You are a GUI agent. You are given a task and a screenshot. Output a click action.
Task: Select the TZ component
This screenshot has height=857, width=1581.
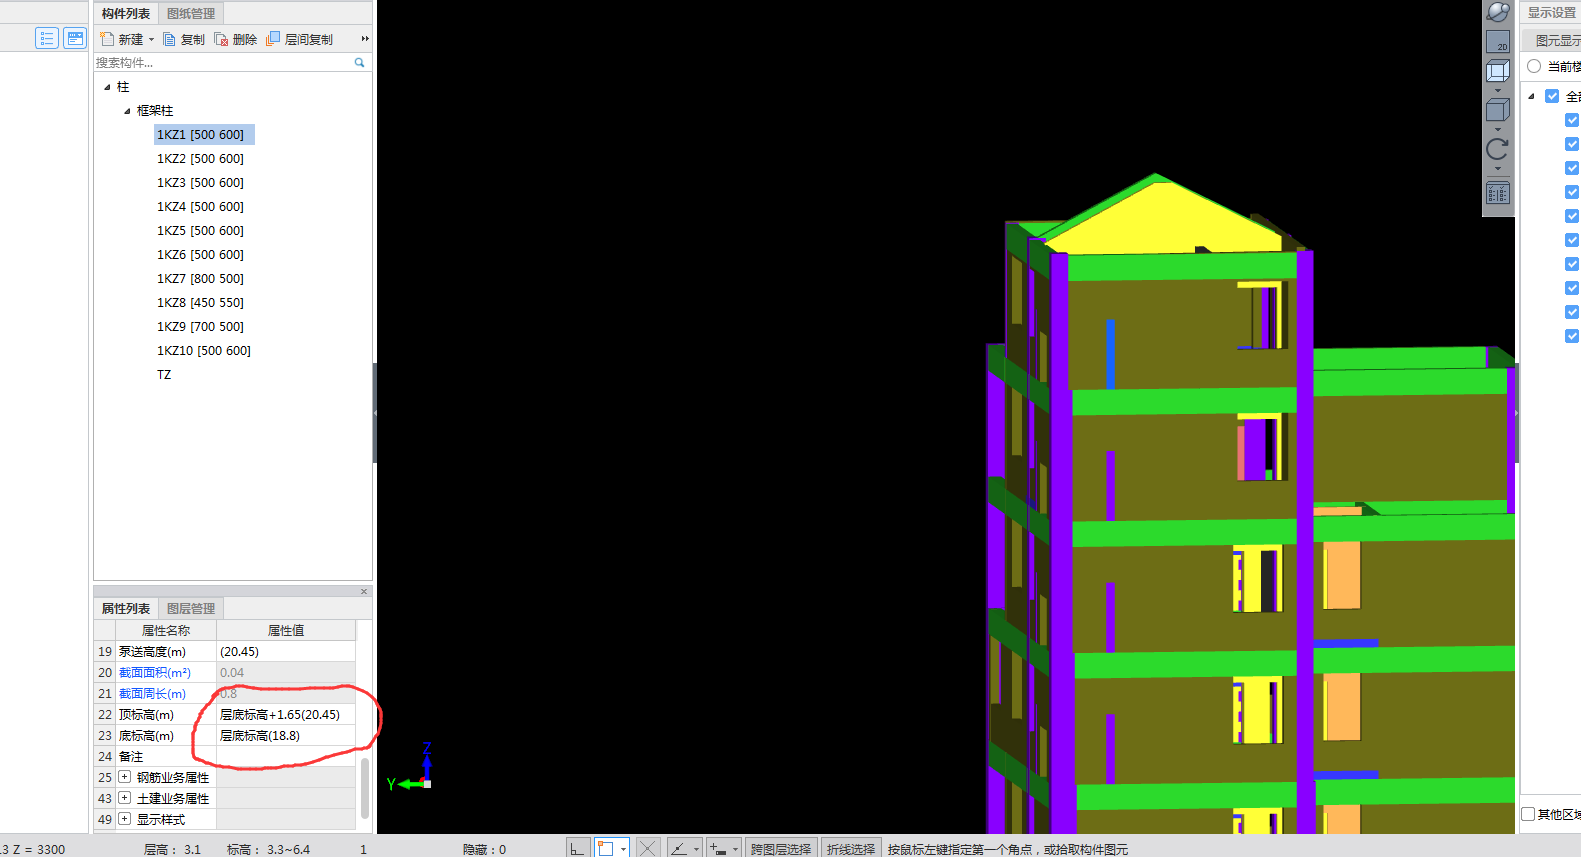click(164, 374)
